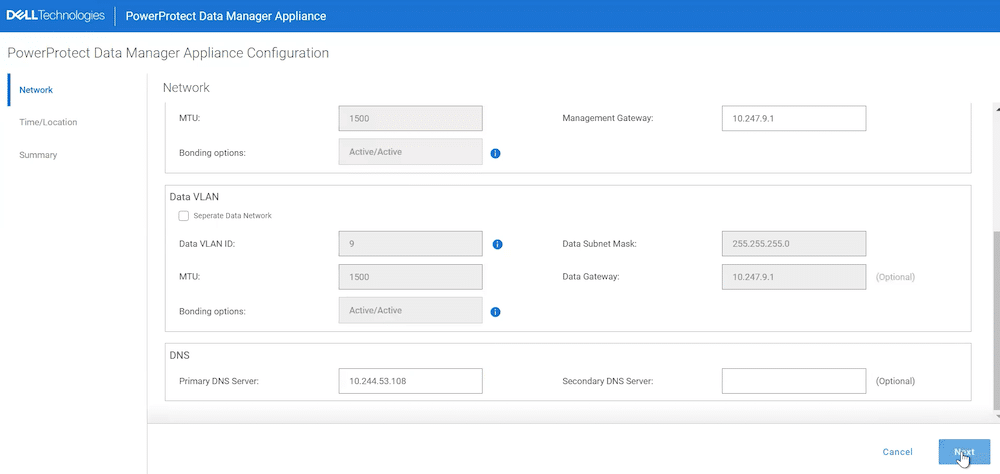Viewport: 1000px width, 474px height.
Task: Click the scrollbar up arrow
Action: click(997, 108)
